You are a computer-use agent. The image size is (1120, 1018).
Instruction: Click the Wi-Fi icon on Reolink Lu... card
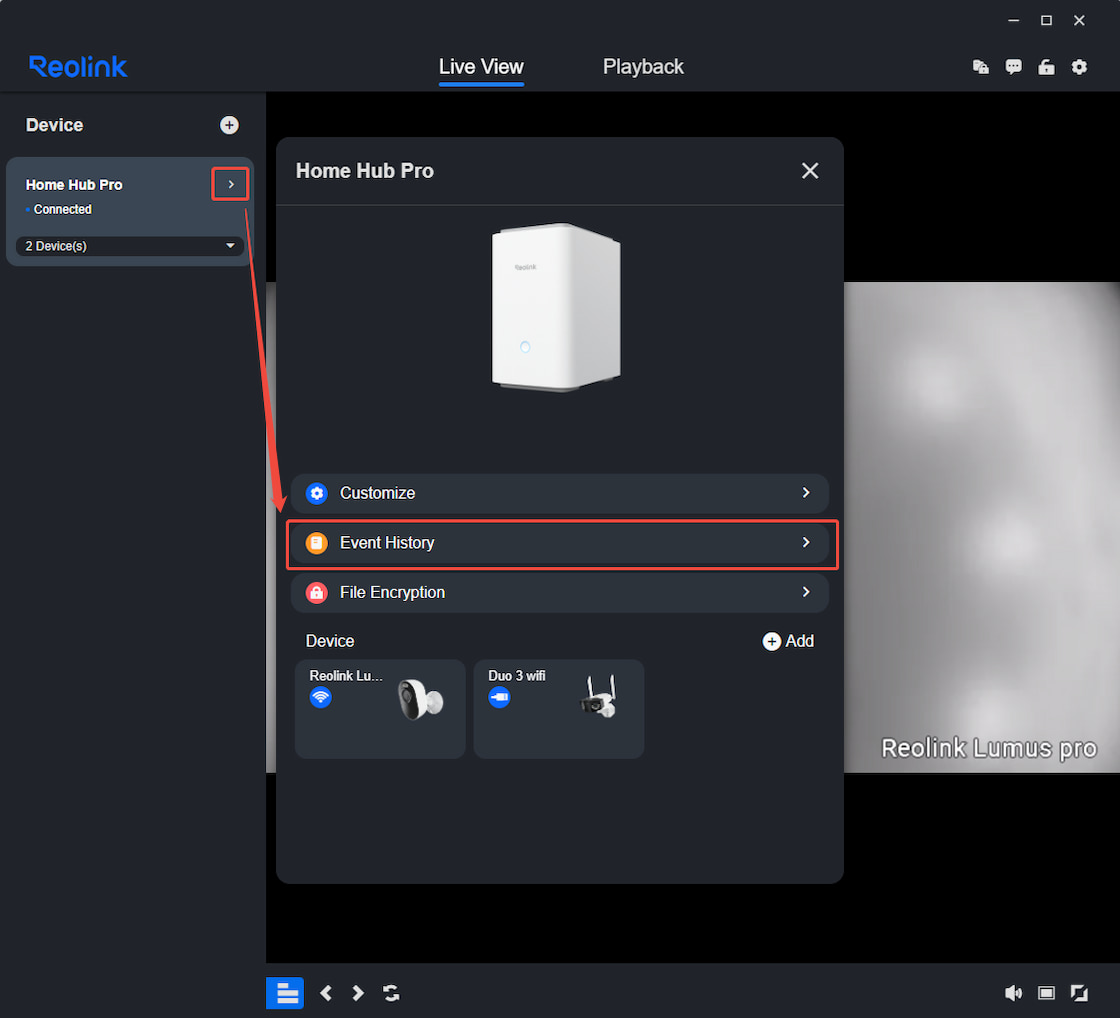321,697
